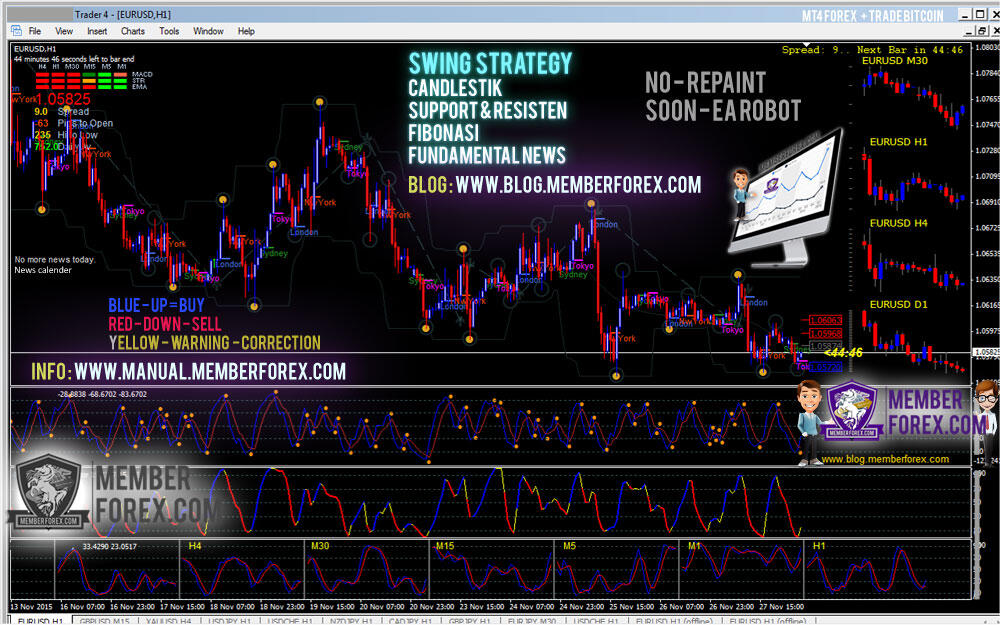Click the 'EURUSD D1' mini chart label
Image resolution: width=1000 pixels, height=625 pixels.
[899, 304]
